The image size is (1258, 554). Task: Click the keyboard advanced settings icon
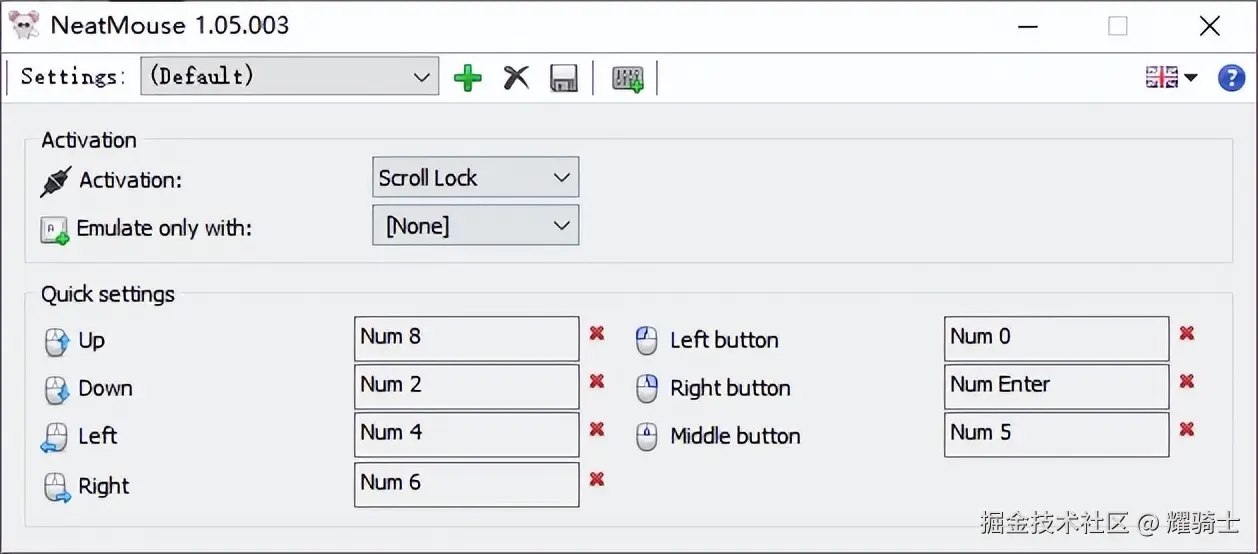pos(628,78)
